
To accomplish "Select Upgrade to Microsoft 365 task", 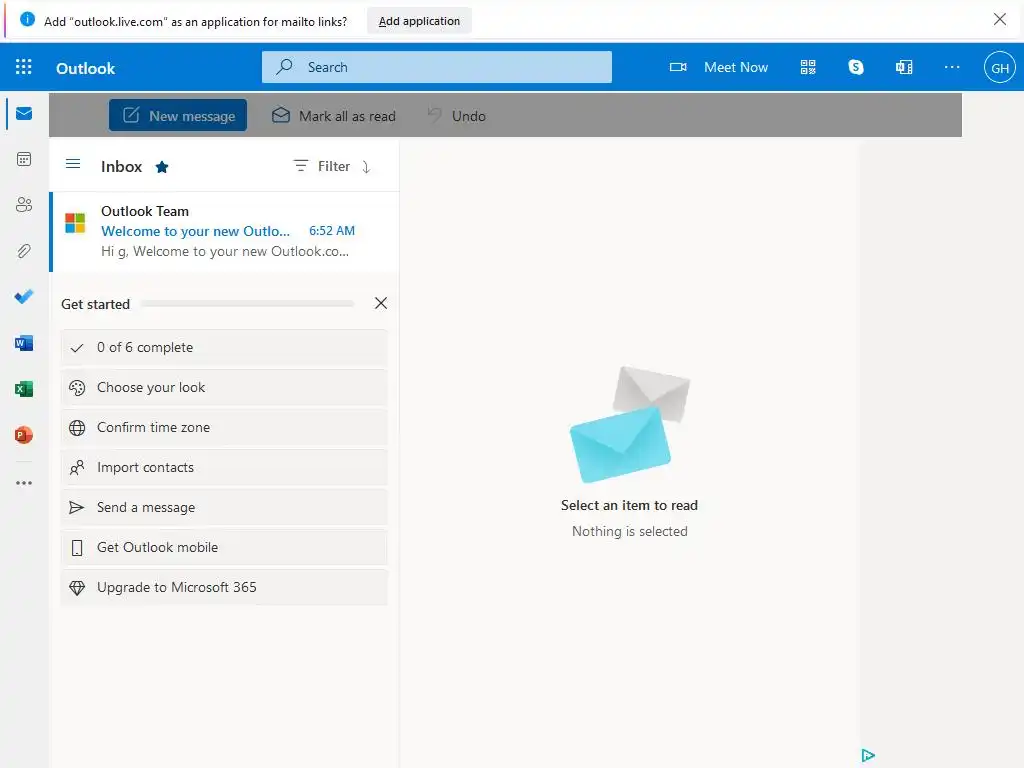I will (x=224, y=588).
